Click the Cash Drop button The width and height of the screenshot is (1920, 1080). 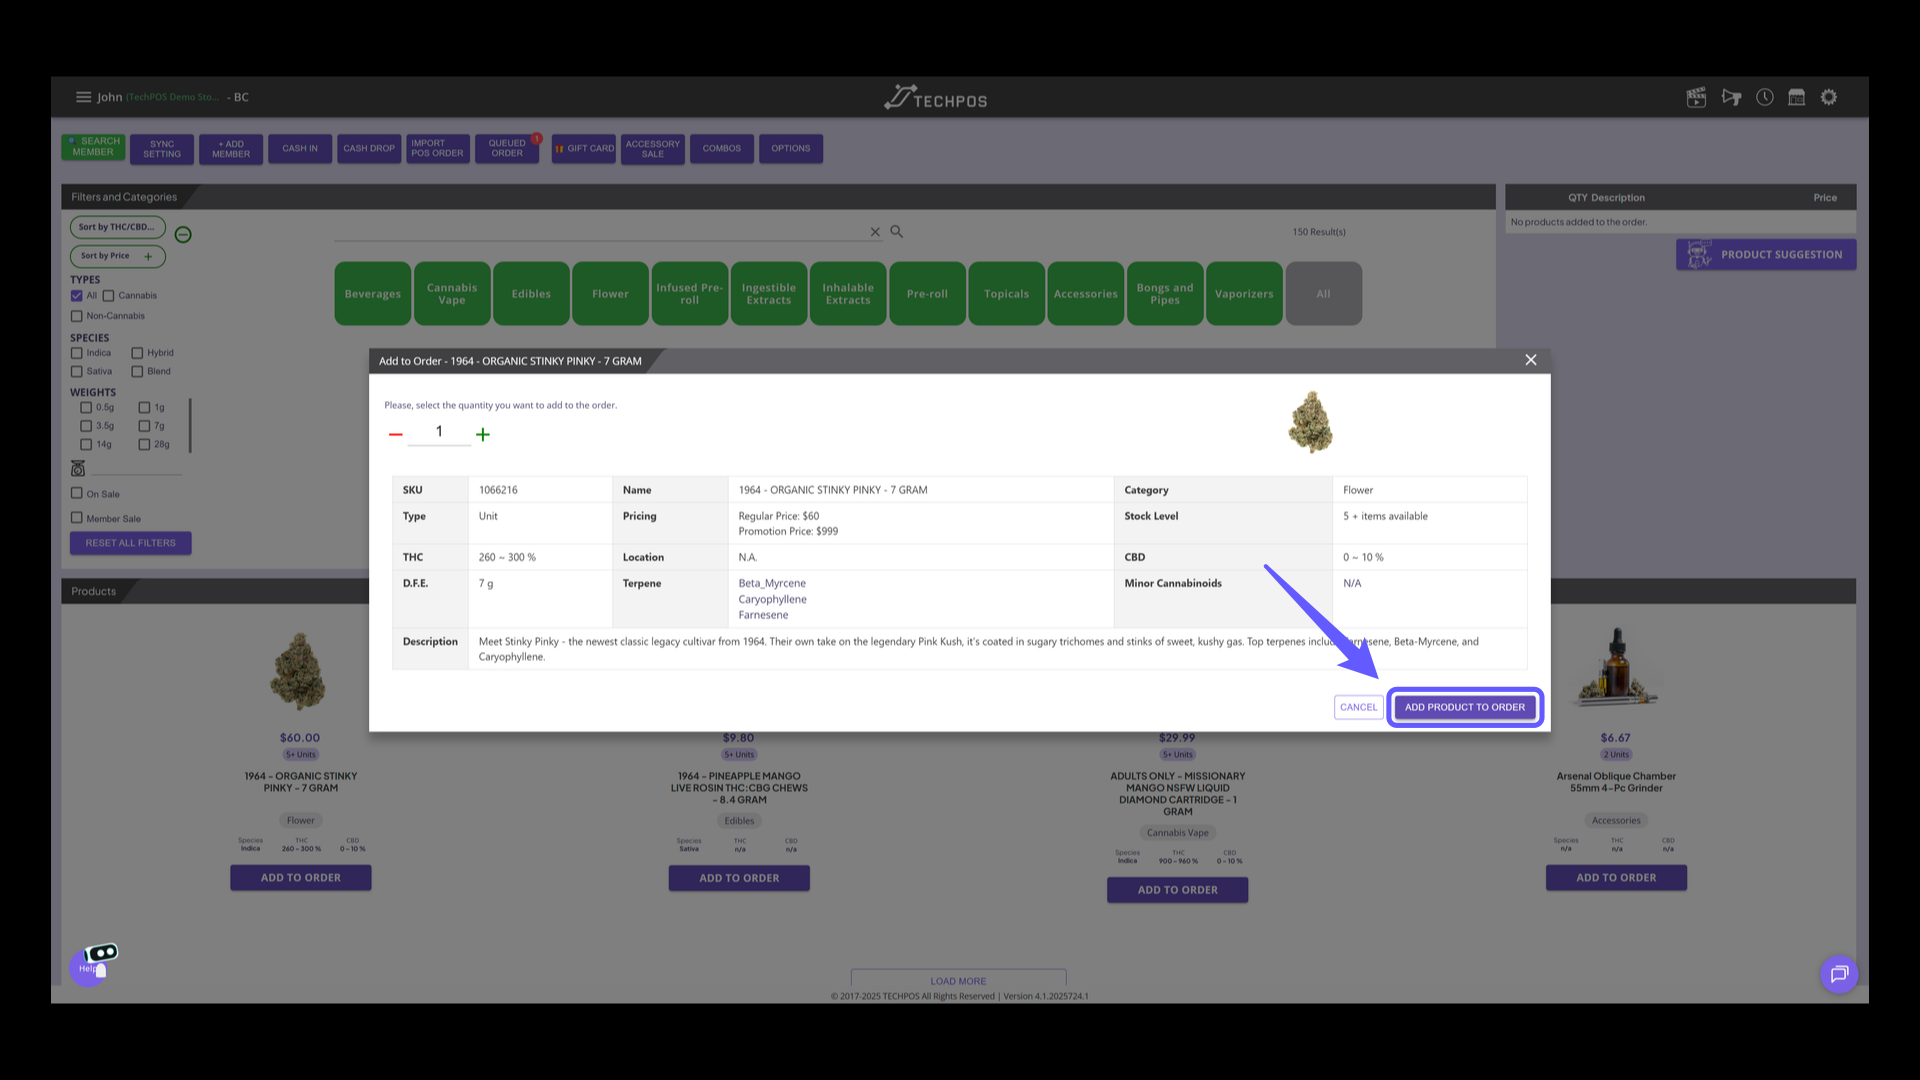click(369, 149)
